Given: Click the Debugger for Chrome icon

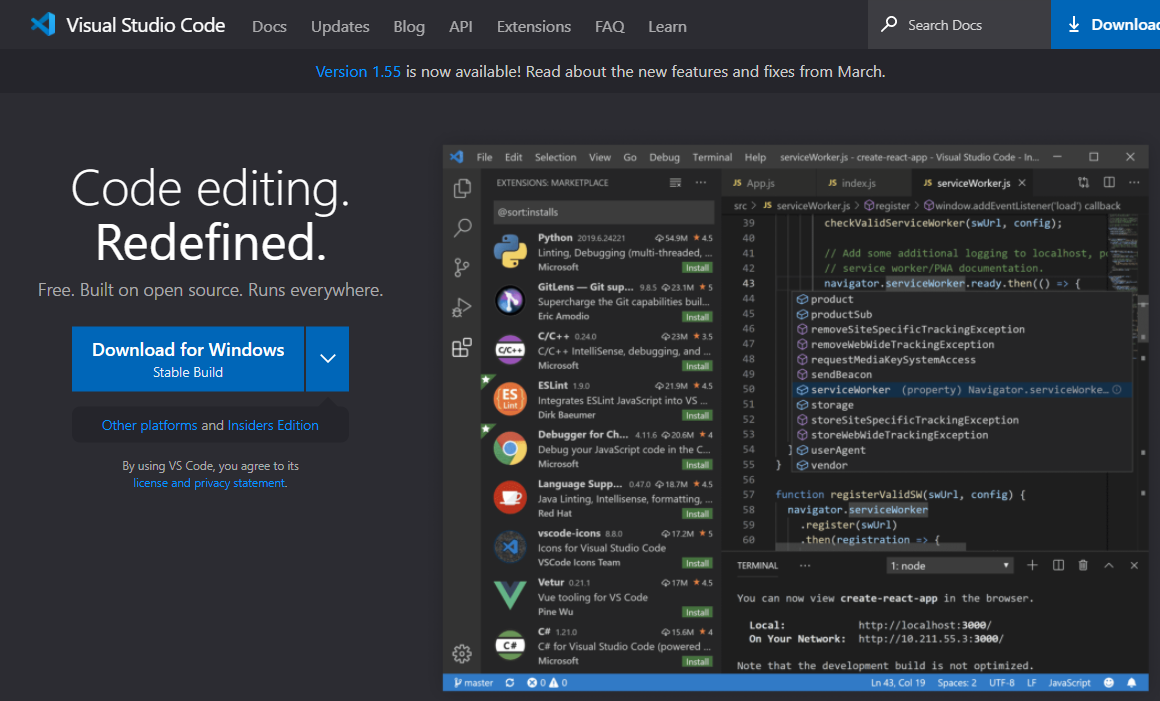Looking at the screenshot, I should 510,448.
